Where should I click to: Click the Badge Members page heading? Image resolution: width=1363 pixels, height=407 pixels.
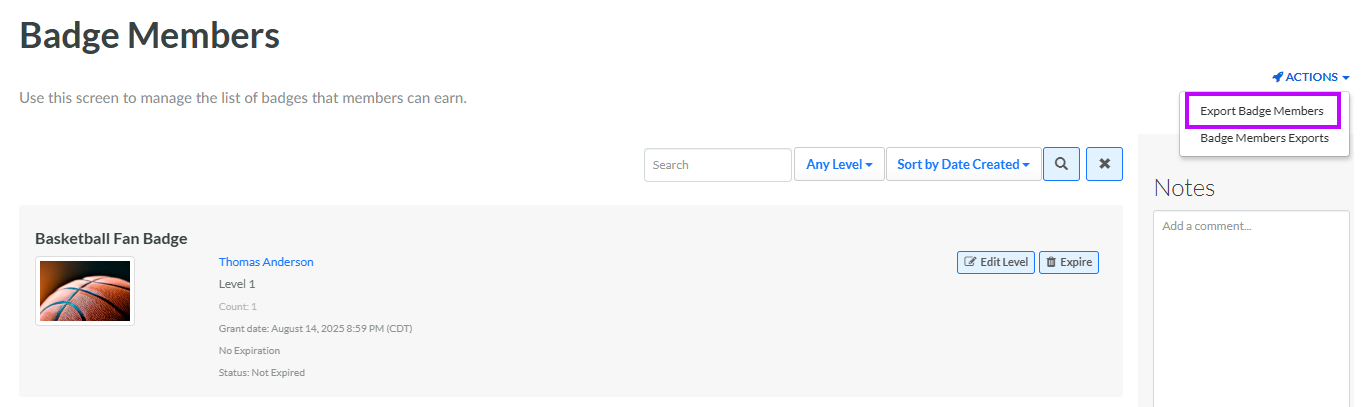coord(149,36)
